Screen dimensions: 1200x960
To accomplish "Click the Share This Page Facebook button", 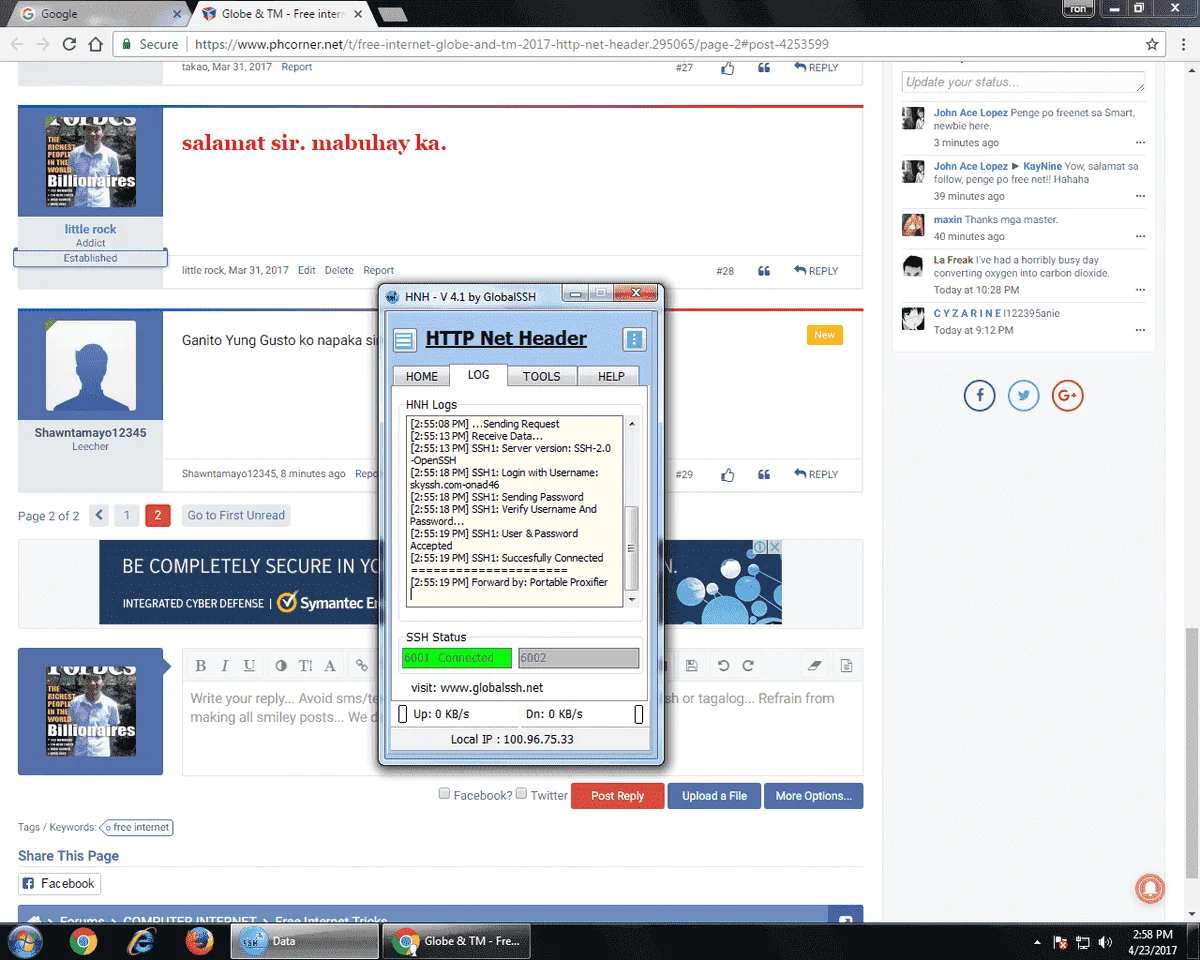I will pos(59,884).
